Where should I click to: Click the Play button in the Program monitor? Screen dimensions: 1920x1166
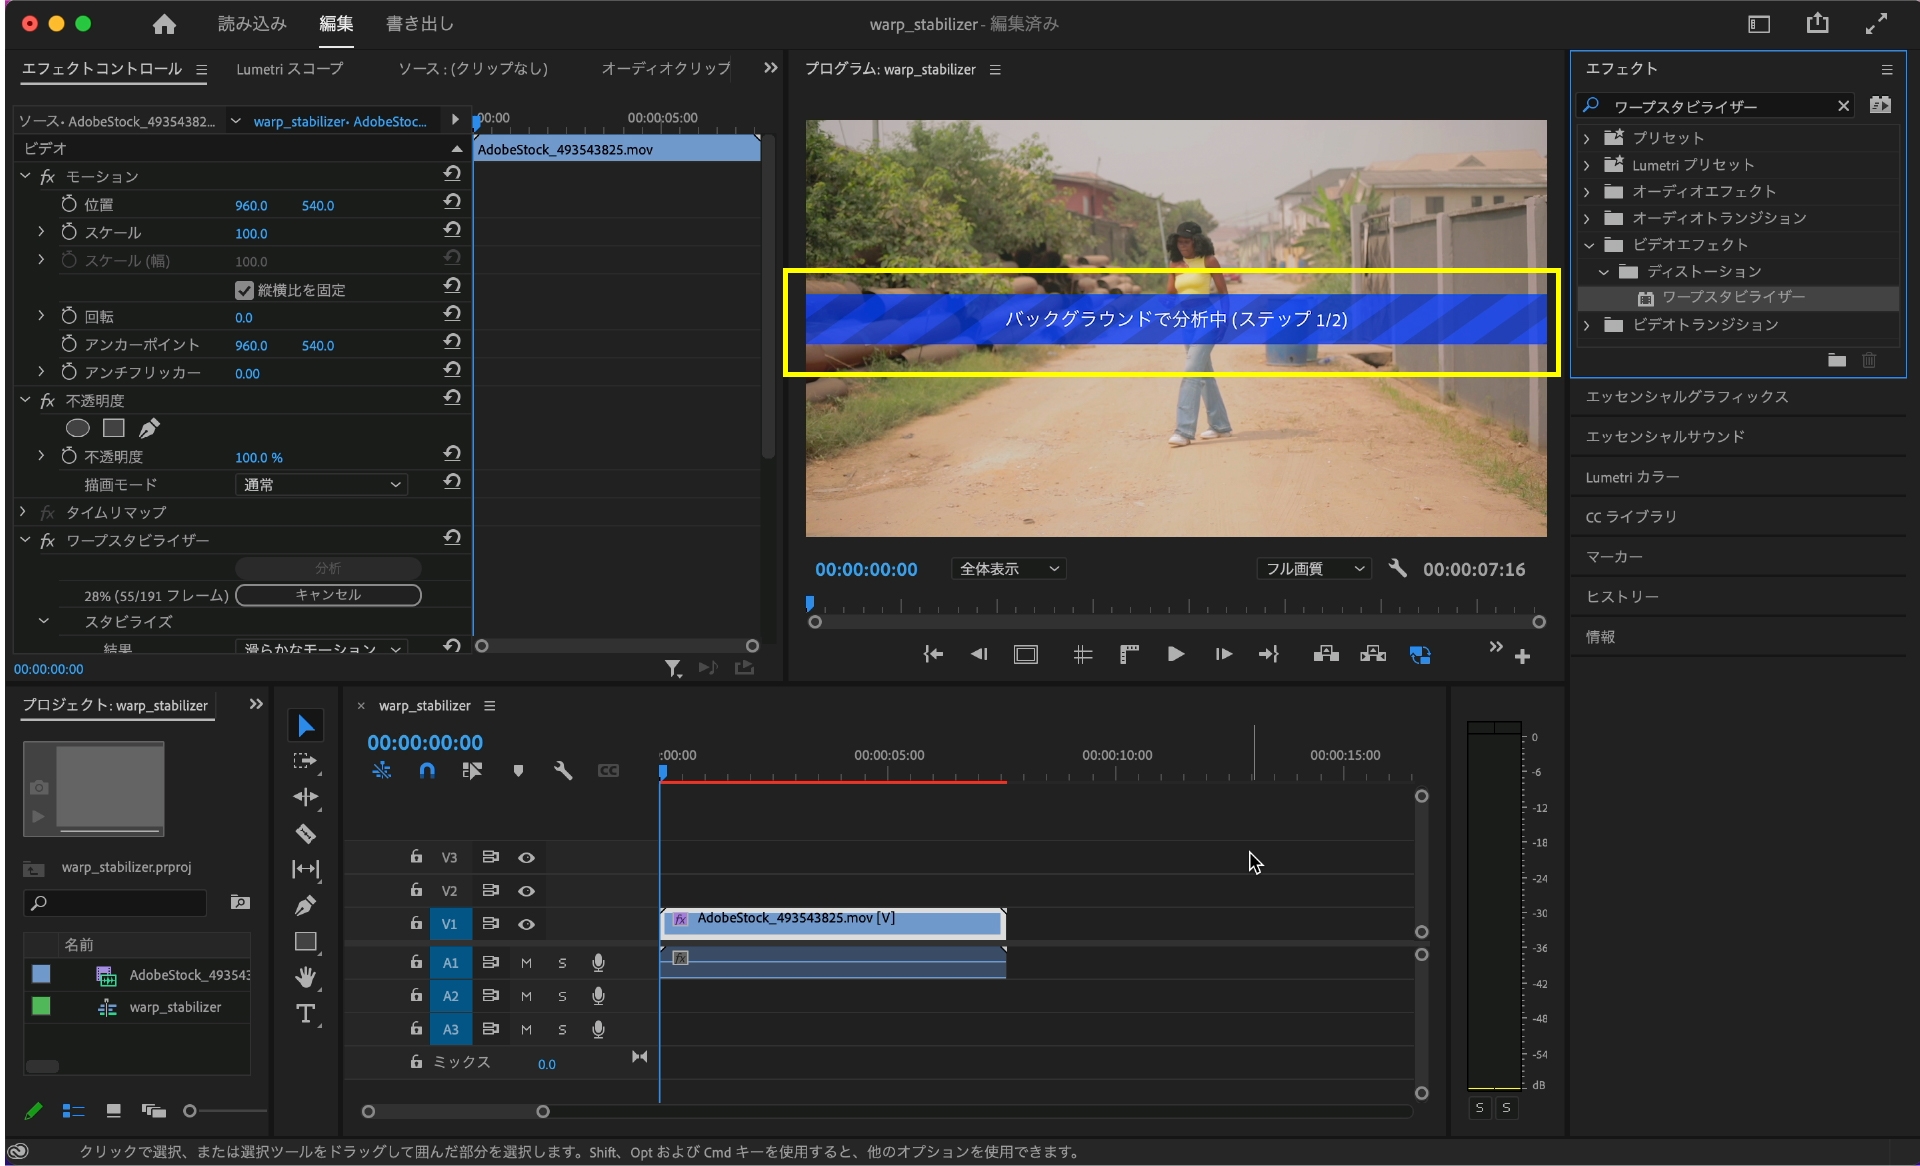(x=1176, y=654)
